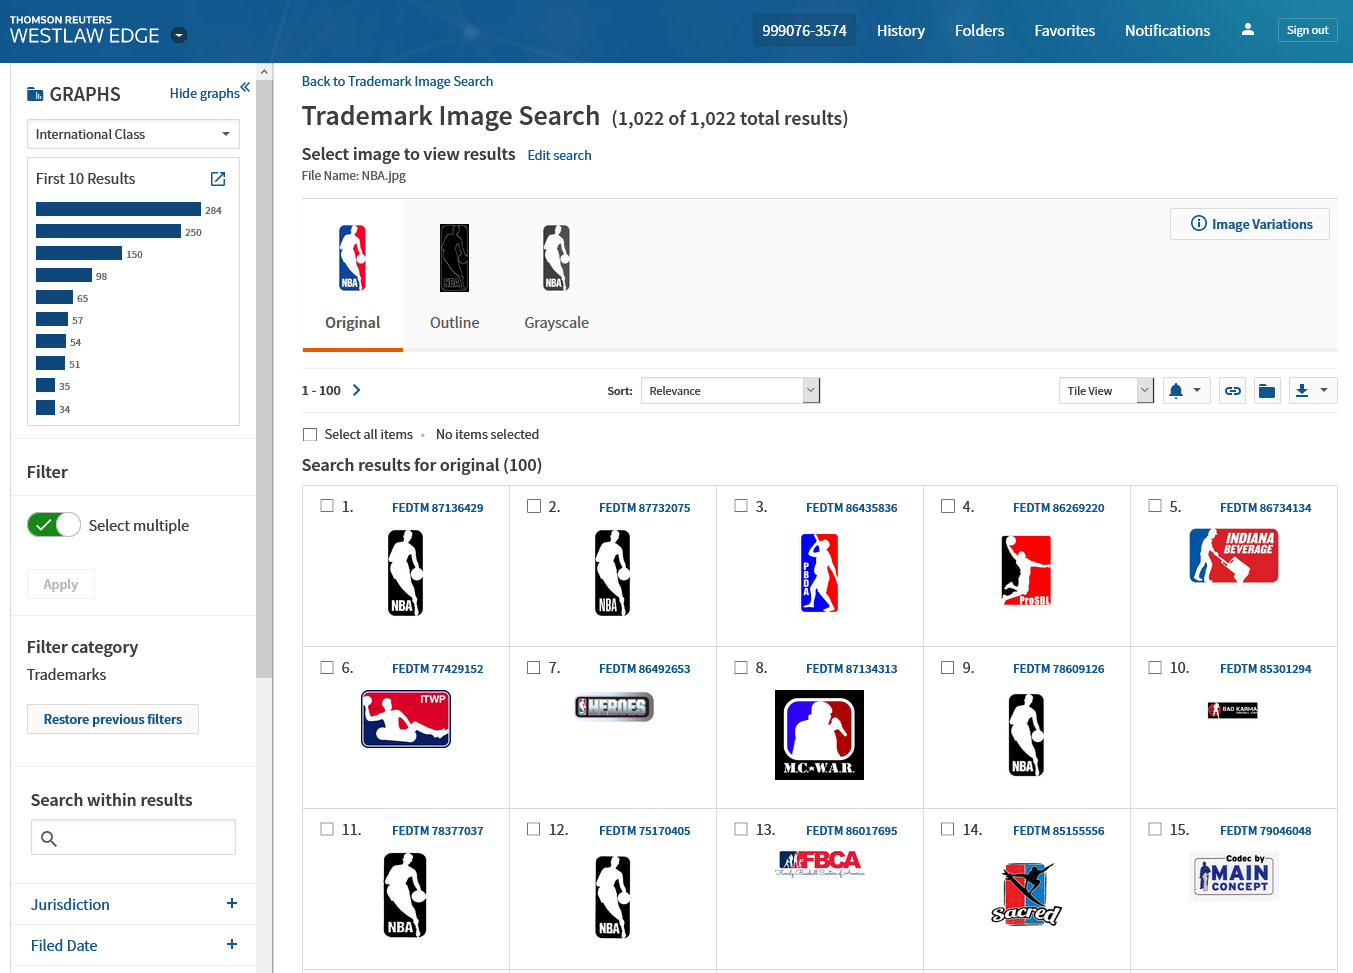Click the Edit search link
The image size is (1353, 973).
click(x=559, y=155)
